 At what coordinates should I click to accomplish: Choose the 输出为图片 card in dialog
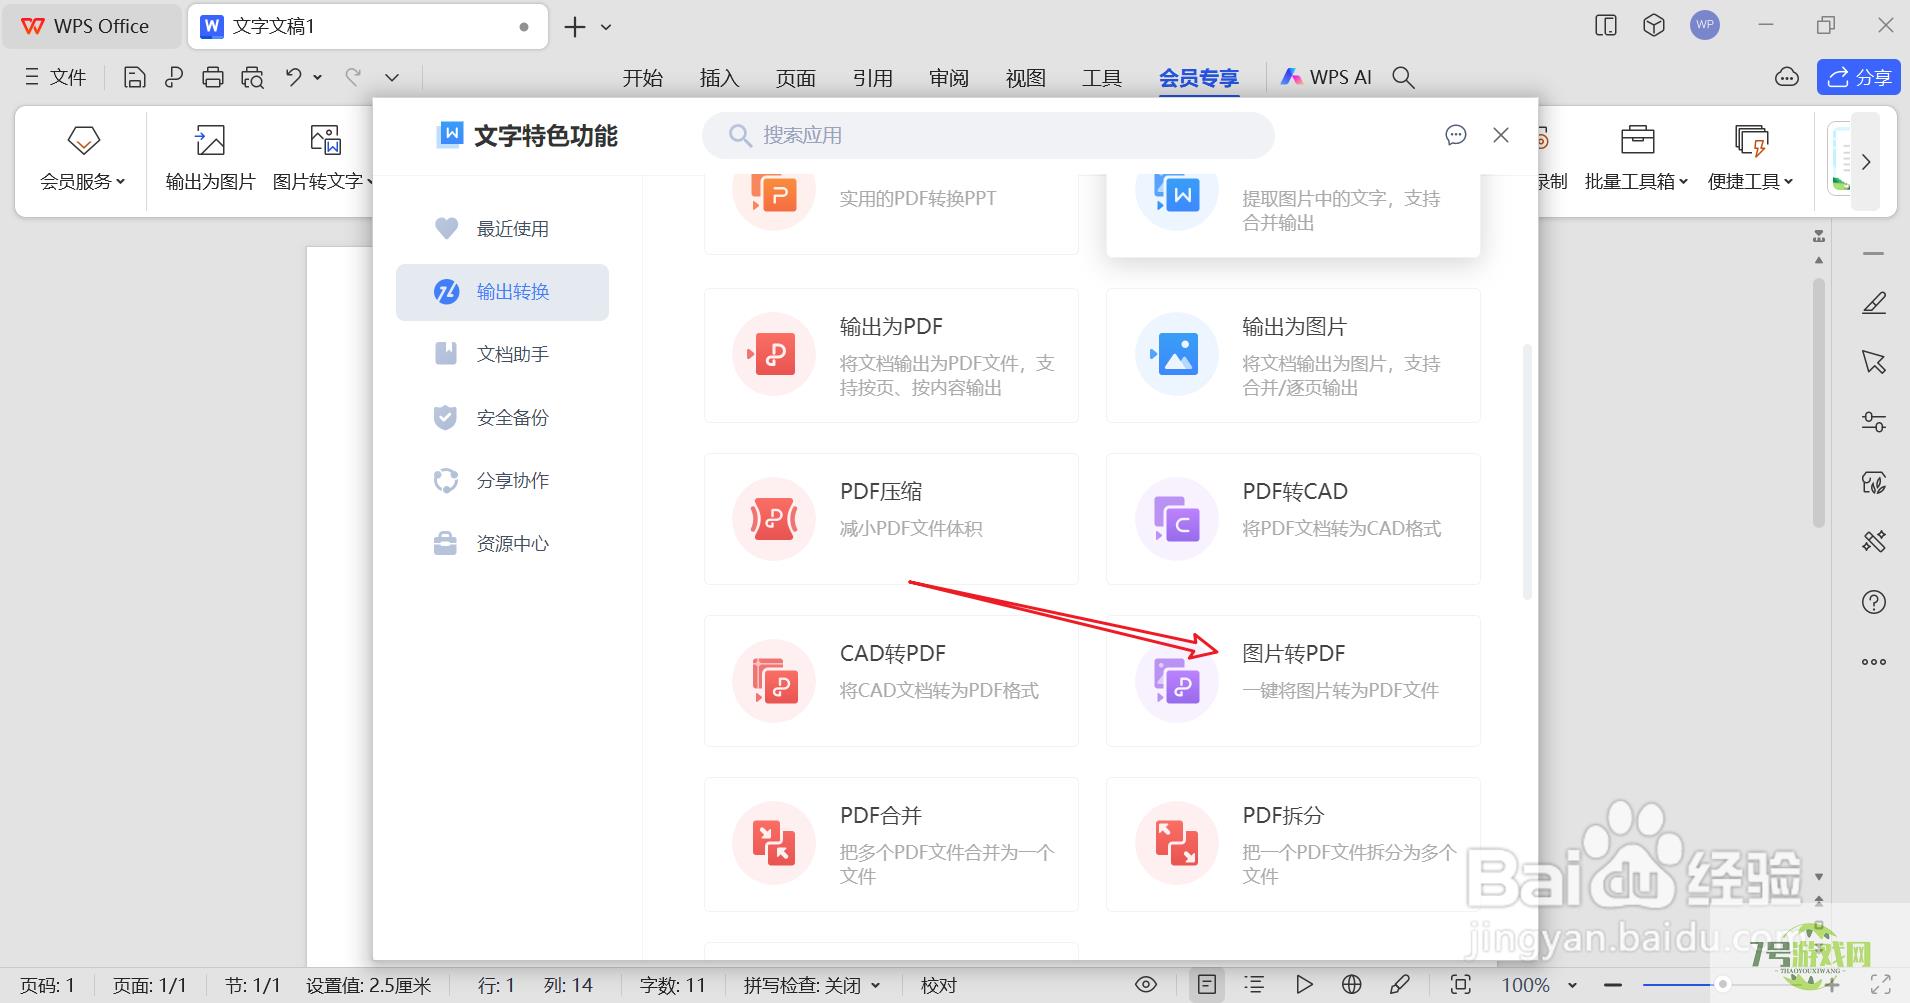click(x=1293, y=355)
